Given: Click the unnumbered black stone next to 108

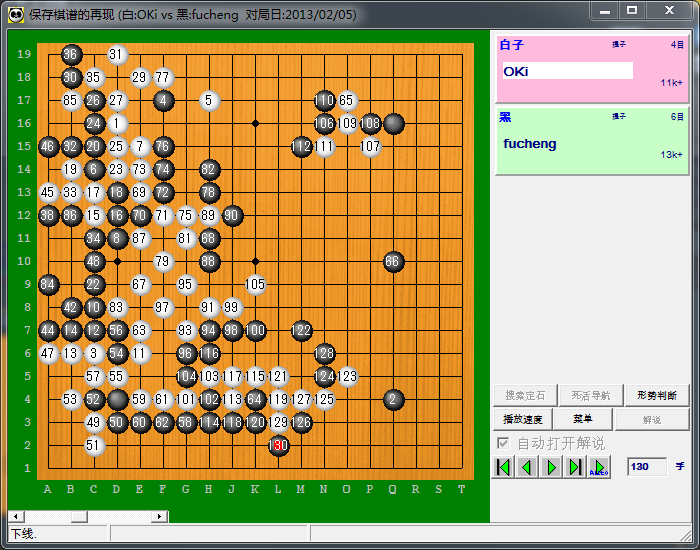Looking at the screenshot, I should coord(393,124).
